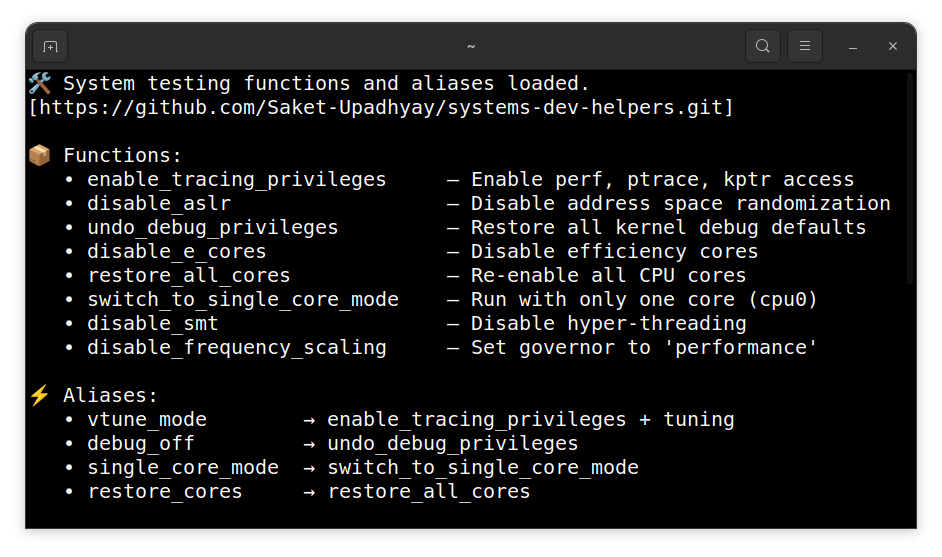942x557 pixels.
Task: Click the search magnifier icon
Action: click(763, 46)
